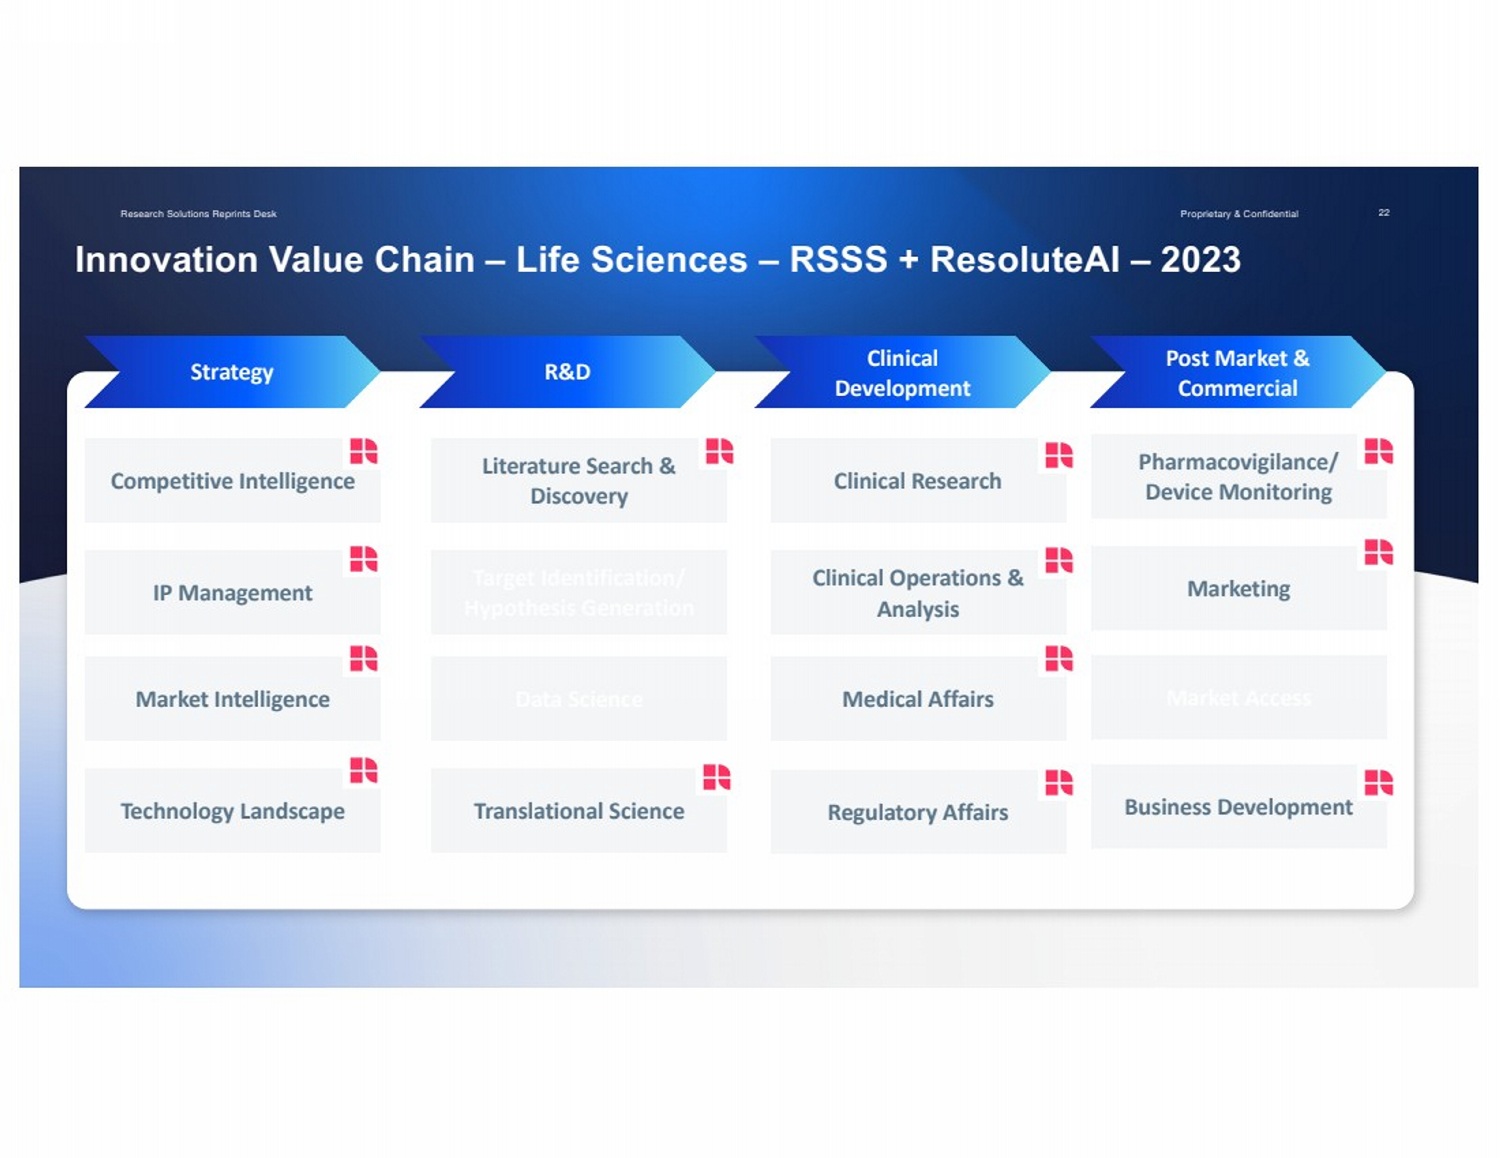Select the Clinical Development arrow header

click(902, 373)
